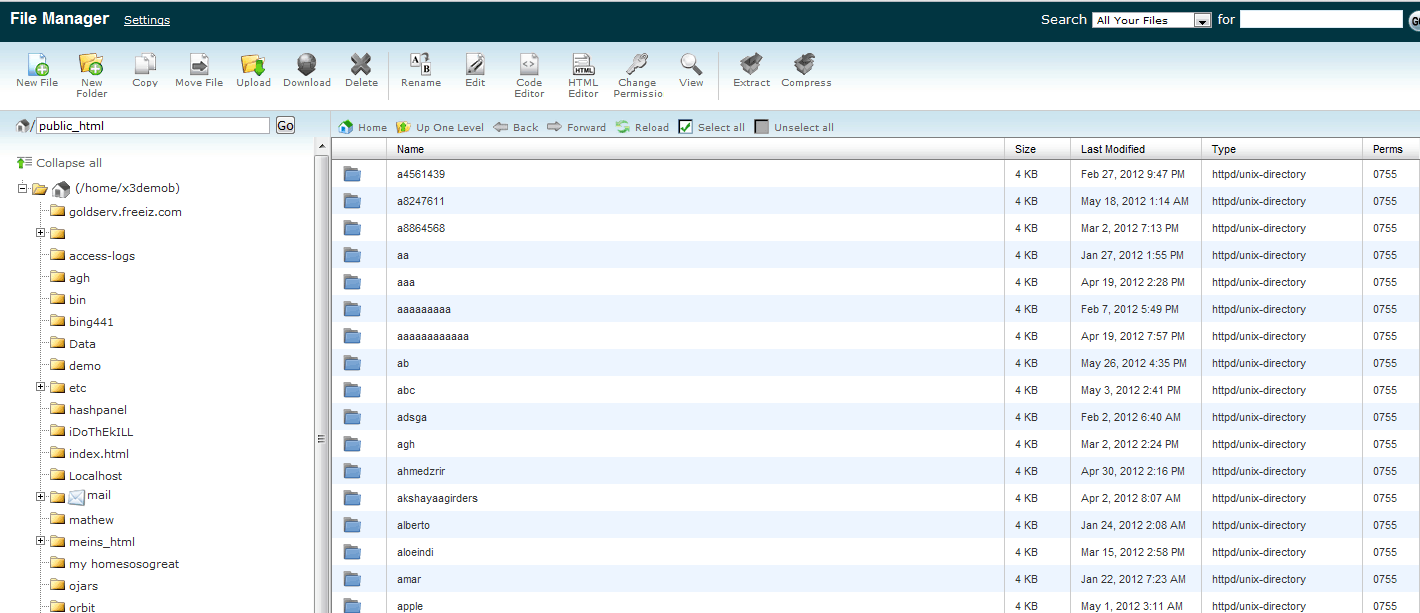Click the Delete icon
The image size is (1420, 613).
361,67
